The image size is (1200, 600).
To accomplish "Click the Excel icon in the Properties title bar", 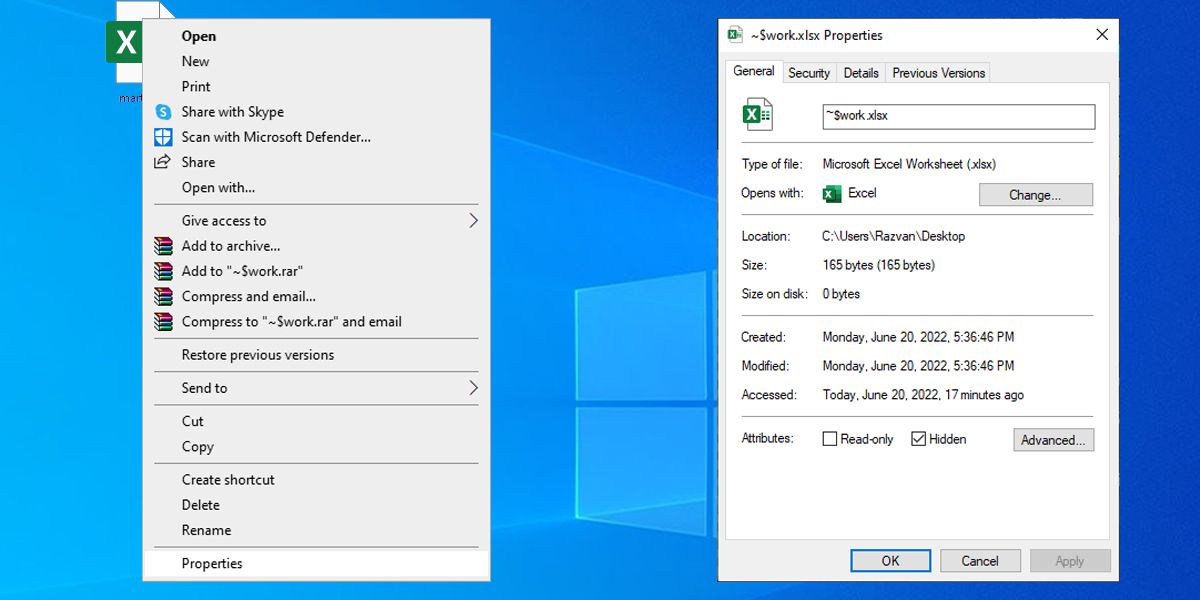I will (735, 35).
